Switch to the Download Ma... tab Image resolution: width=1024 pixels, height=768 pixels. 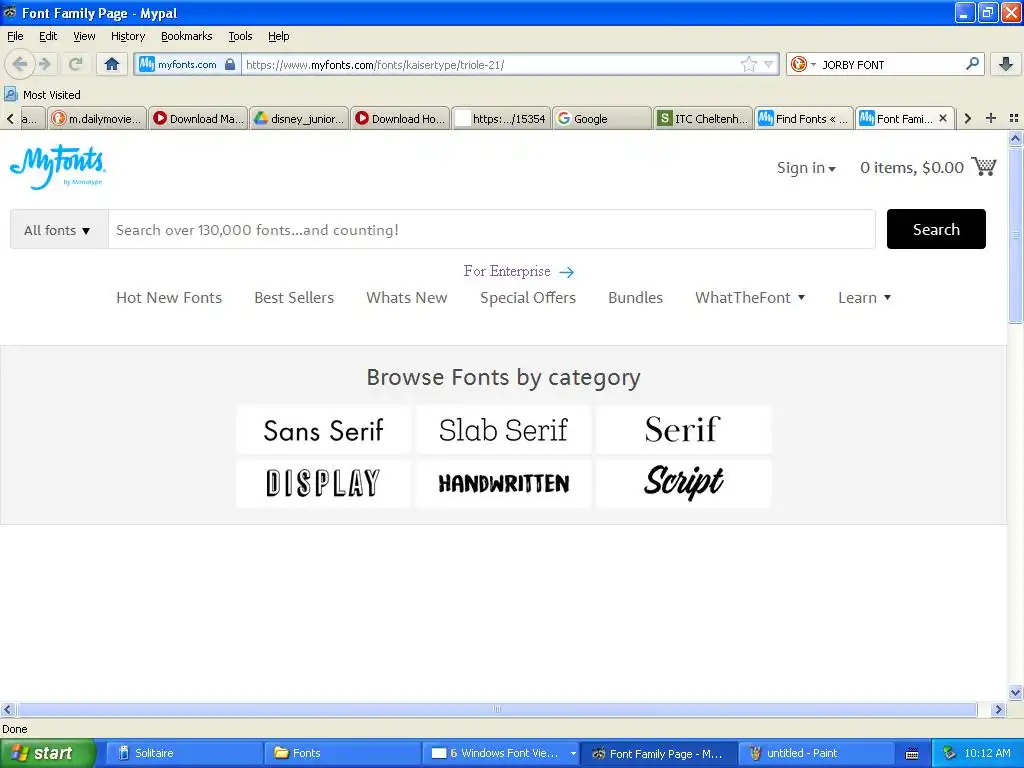click(x=199, y=118)
